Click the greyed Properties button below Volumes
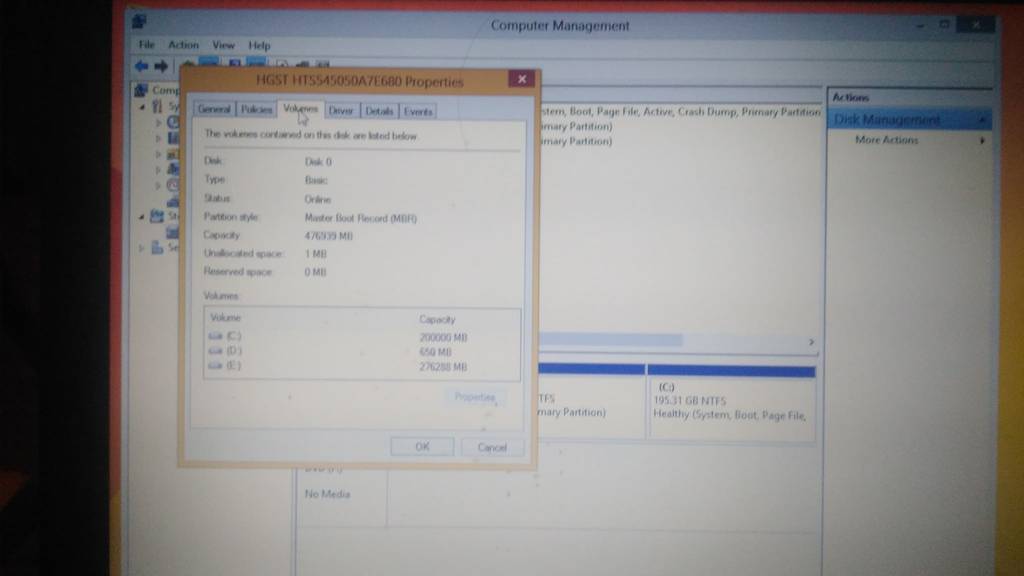This screenshot has width=1024, height=576. click(x=475, y=397)
